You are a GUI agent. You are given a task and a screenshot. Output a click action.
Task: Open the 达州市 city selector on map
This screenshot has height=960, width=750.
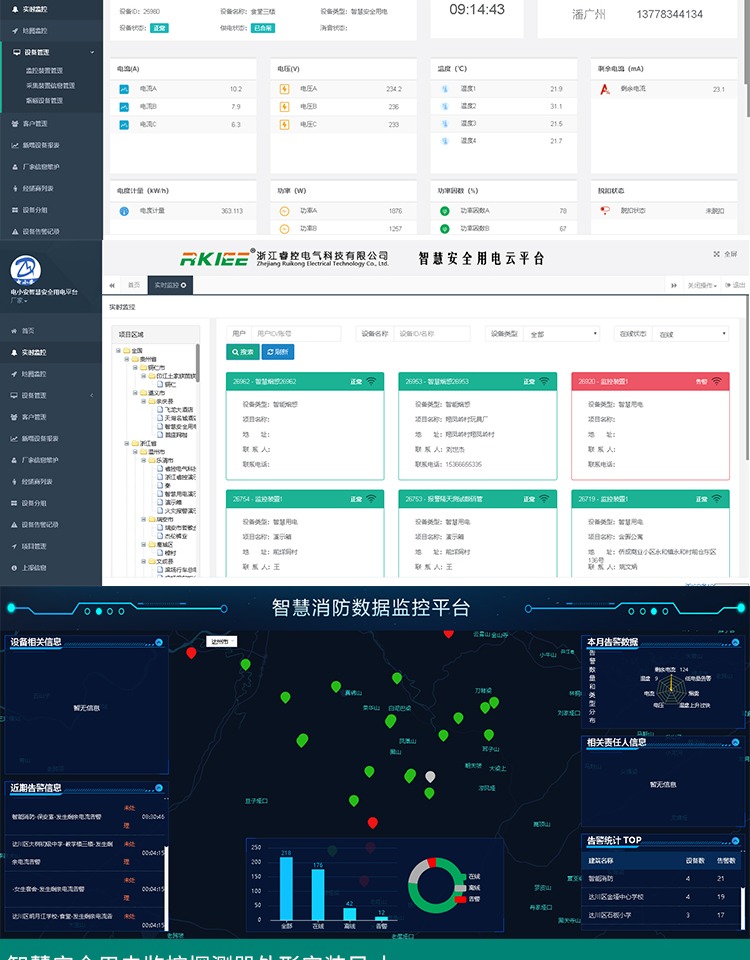coord(221,641)
